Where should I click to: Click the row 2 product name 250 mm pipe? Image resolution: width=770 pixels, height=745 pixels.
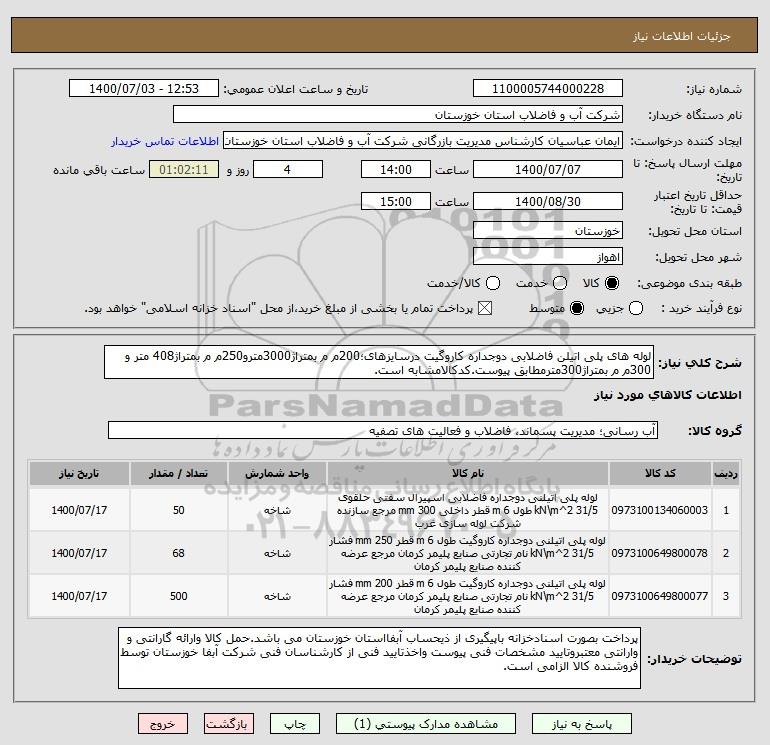[468, 553]
